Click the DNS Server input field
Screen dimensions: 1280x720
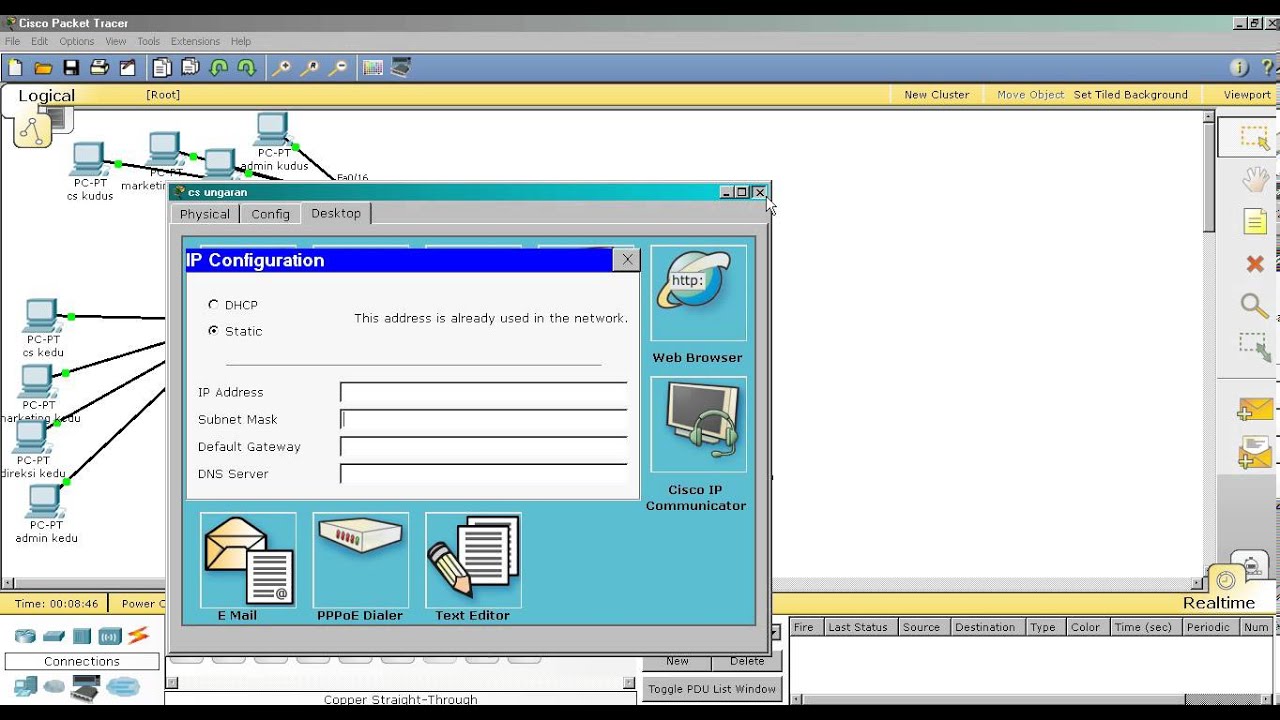[x=483, y=473]
